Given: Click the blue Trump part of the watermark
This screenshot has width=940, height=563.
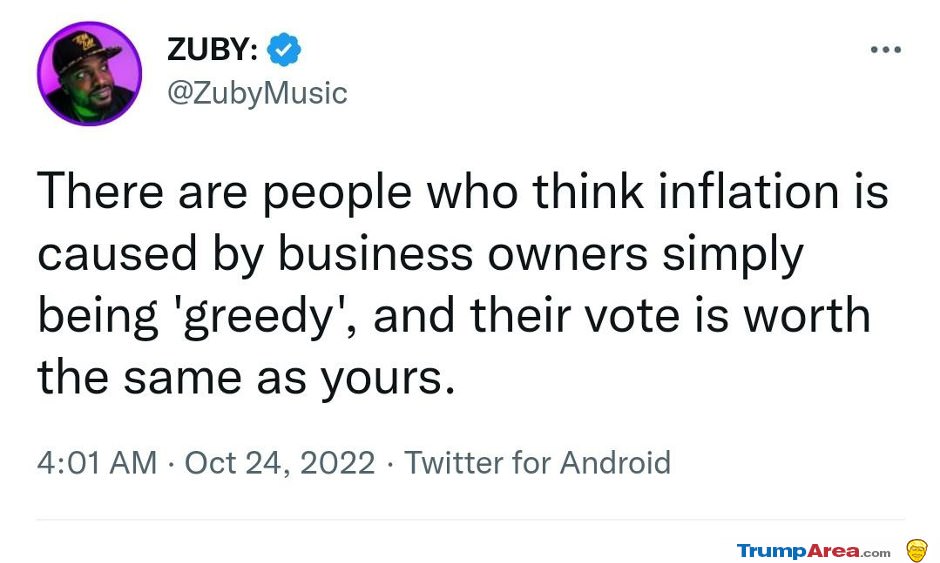Looking at the screenshot, I should pyautogui.click(x=772, y=550).
